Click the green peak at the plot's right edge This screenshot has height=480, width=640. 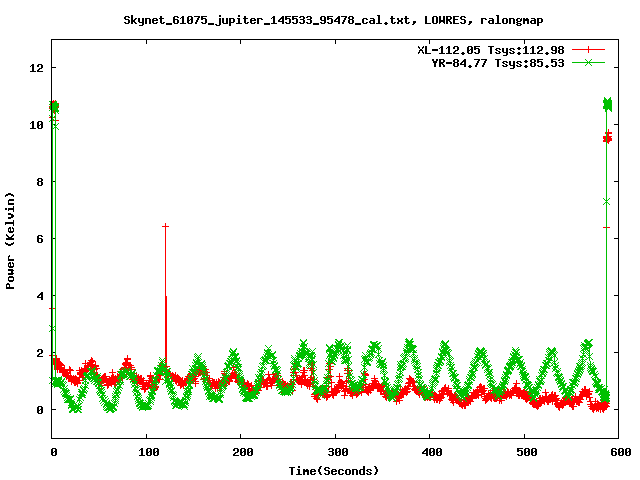tap(608, 104)
